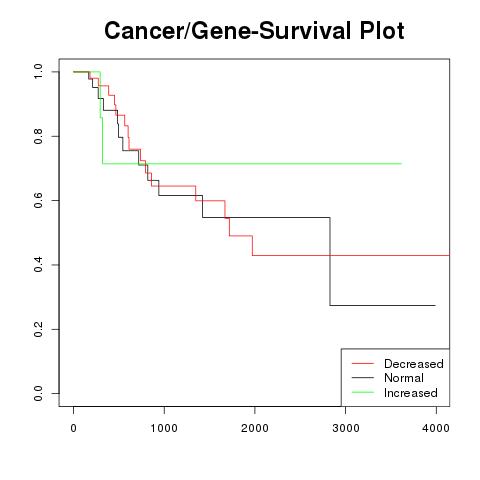Image resolution: width=480 pixels, height=480 pixels.
Task: Click the 0.4 y-axis tick label
Action: point(38,264)
